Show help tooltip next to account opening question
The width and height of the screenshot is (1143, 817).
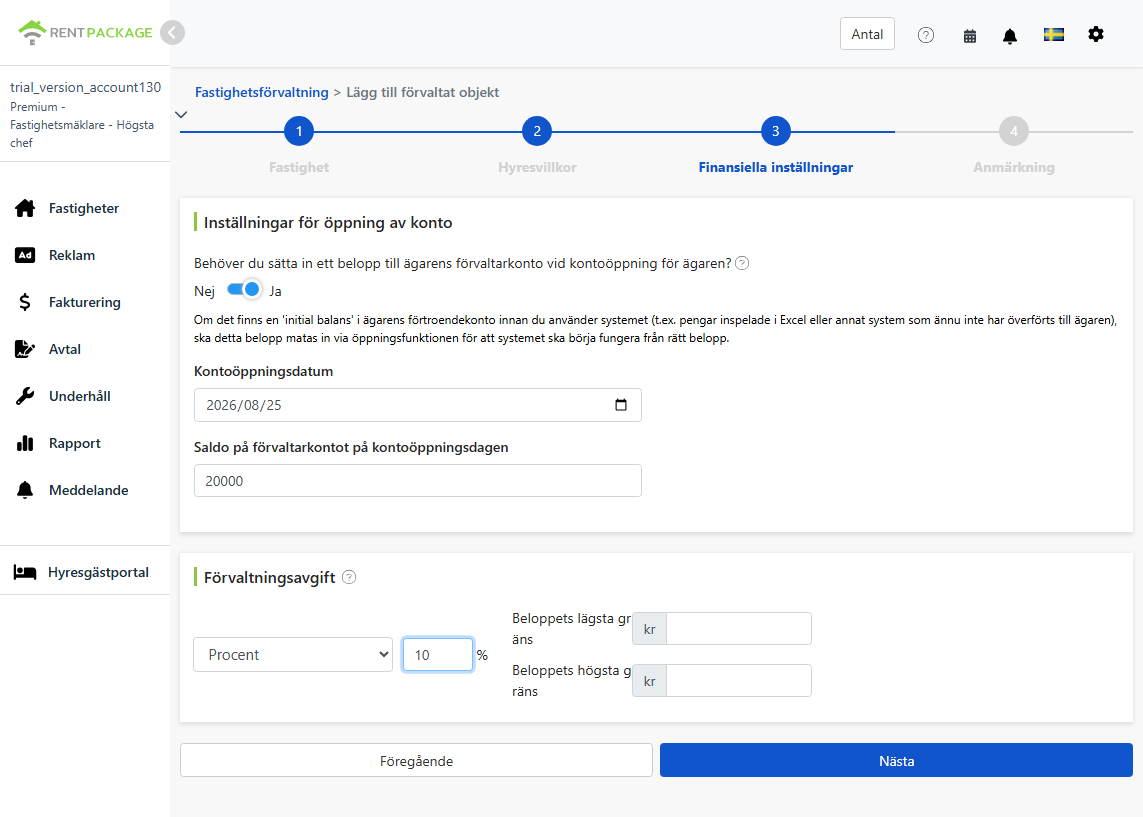tap(742, 263)
